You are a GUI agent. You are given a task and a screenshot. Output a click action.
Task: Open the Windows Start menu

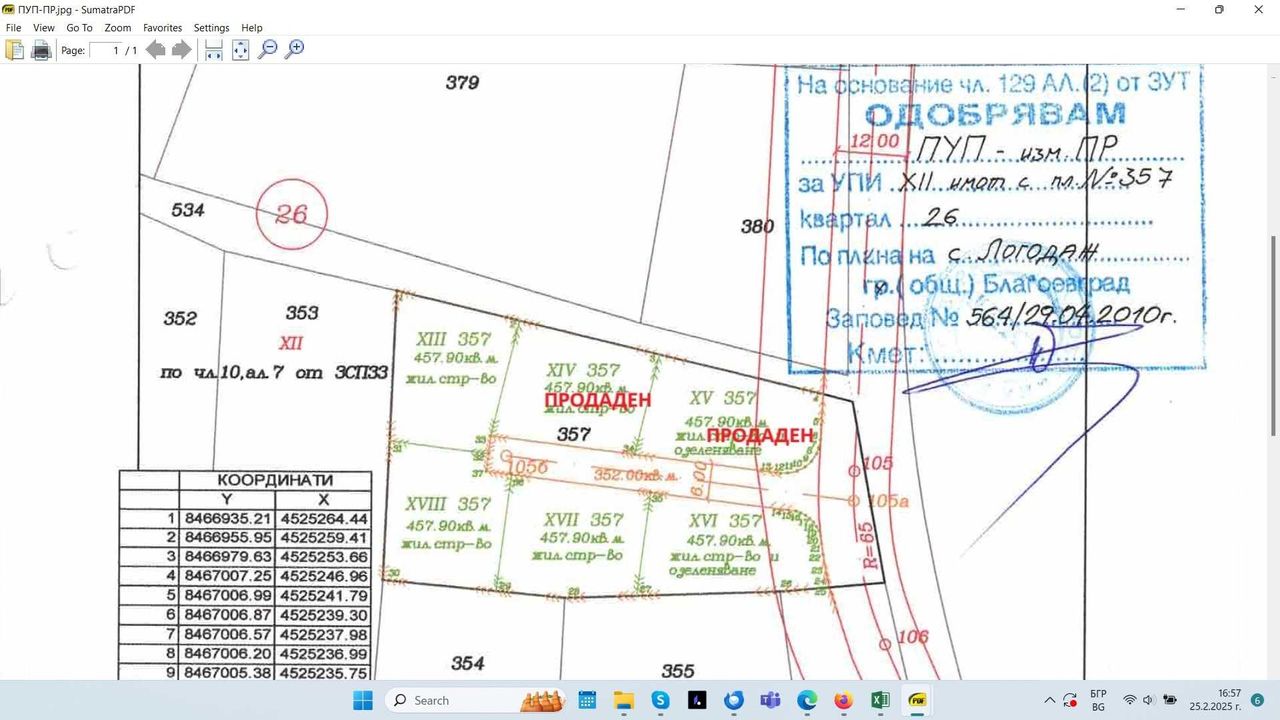pyautogui.click(x=362, y=700)
